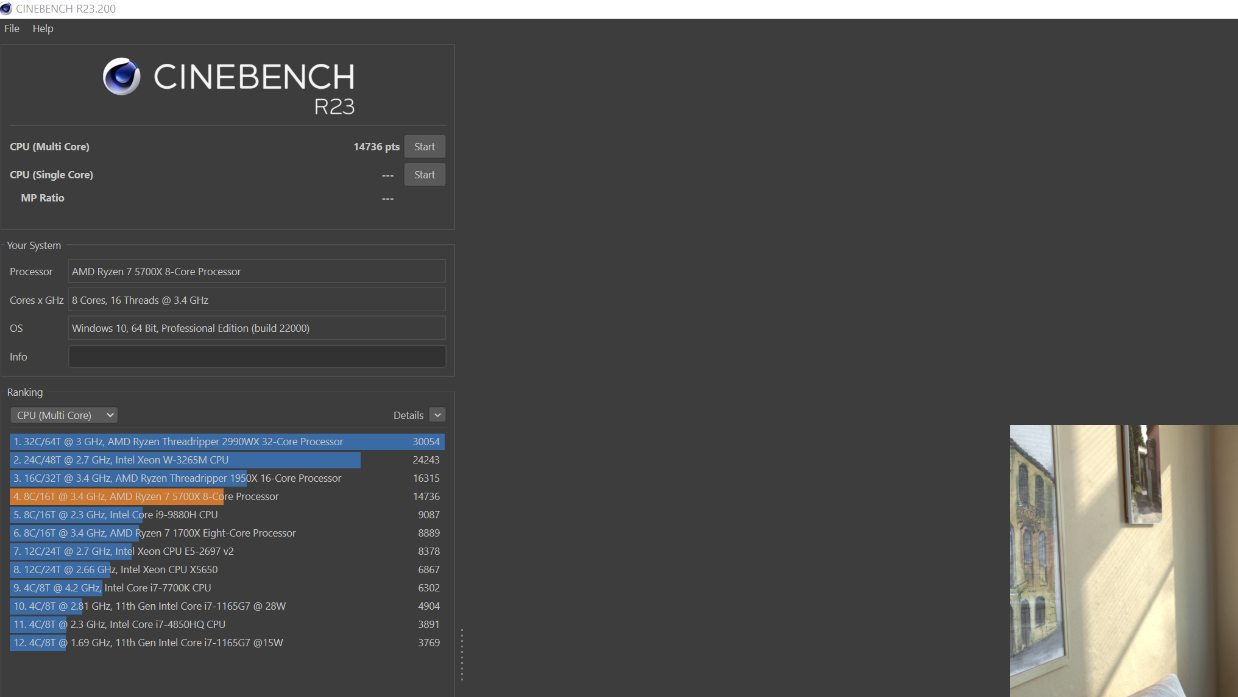Select the OS field showing Windows 10

point(257,328)
